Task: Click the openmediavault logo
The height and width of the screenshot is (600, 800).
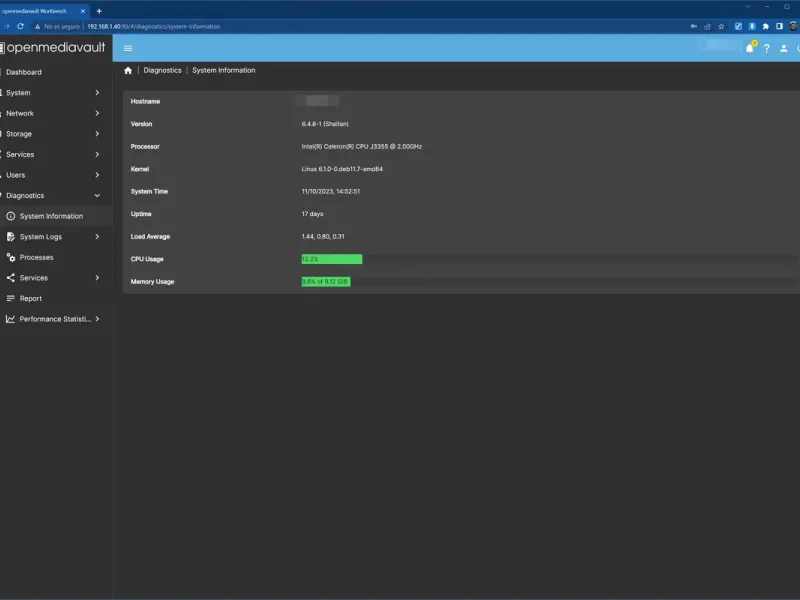Action: click(53, 47)
